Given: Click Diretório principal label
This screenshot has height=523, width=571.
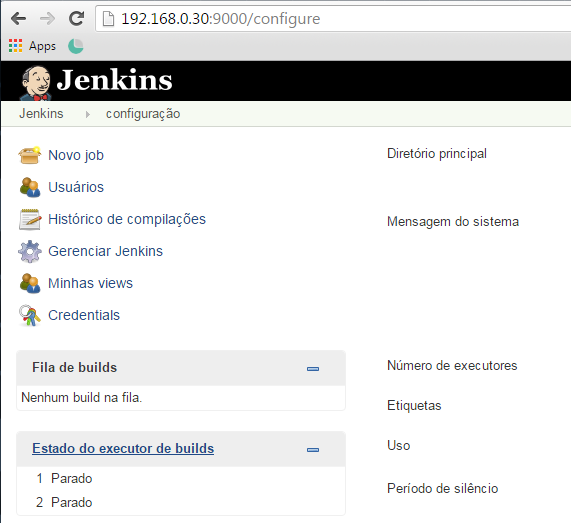Looking at the screenshot, I should tap(437, 154).
